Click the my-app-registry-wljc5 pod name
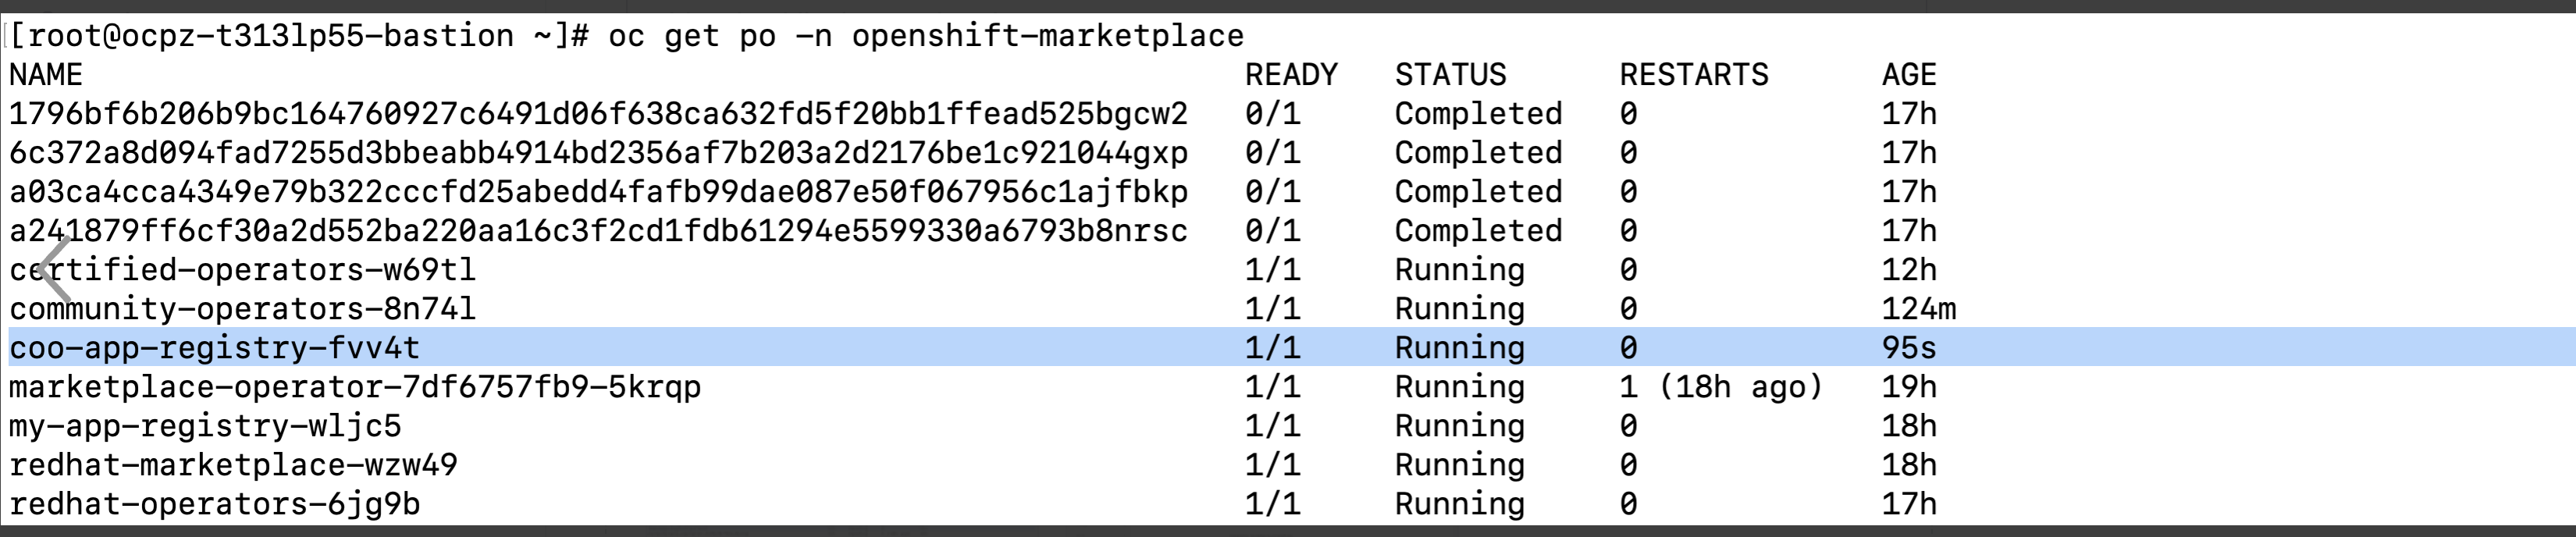The image size is (2576, 537). [x=205, y=426]
